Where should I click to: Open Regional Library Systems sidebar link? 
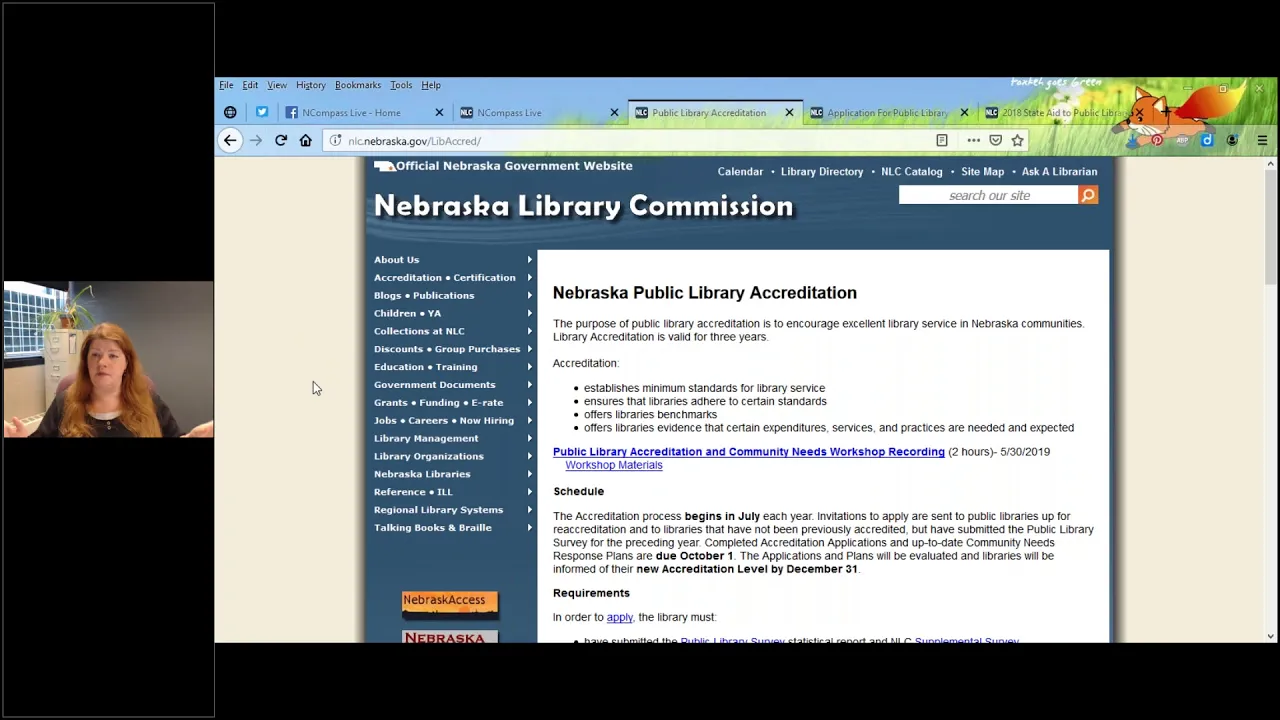click(x=438, y=510)
